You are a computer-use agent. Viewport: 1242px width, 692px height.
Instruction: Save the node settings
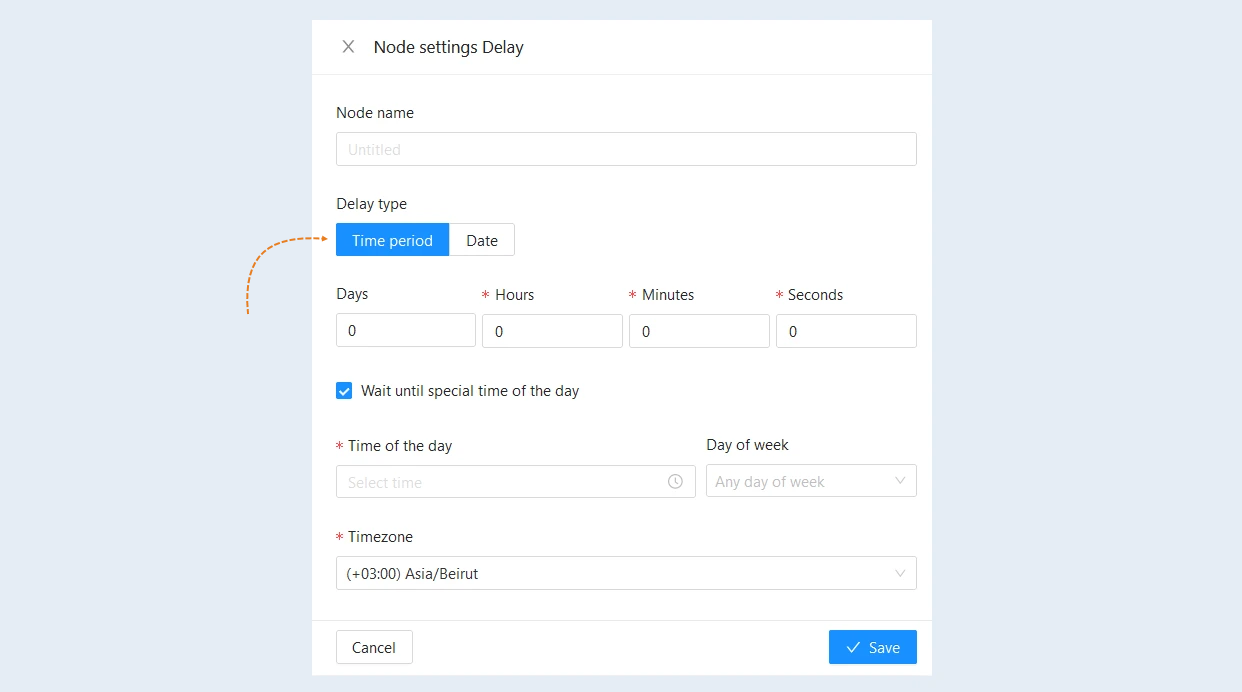click(873, 647)
